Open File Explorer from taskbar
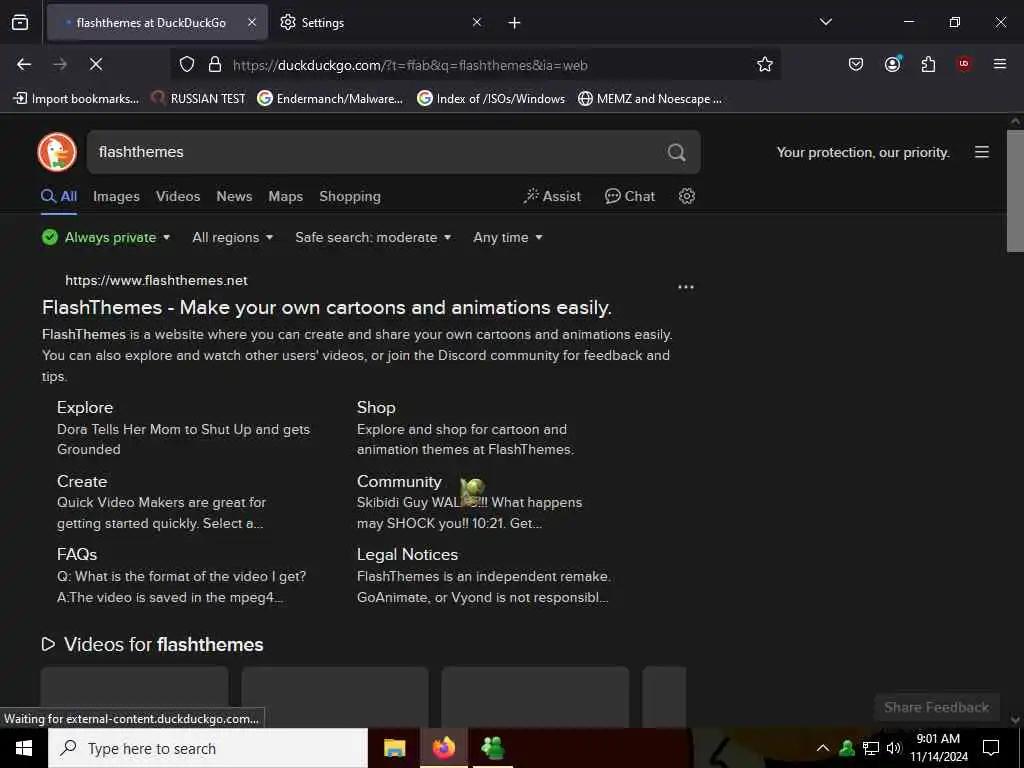Screen dimensions: 1024x768 [x=394, y=748]
